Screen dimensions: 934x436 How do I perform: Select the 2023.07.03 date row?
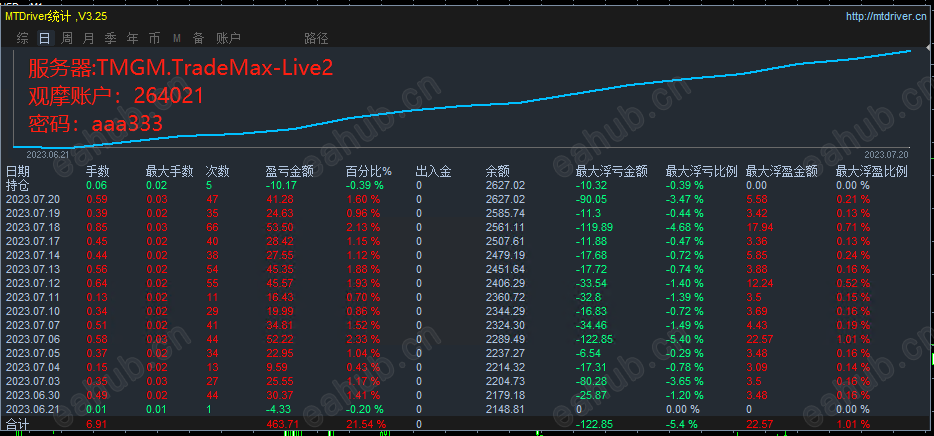(x=32, y=381)
